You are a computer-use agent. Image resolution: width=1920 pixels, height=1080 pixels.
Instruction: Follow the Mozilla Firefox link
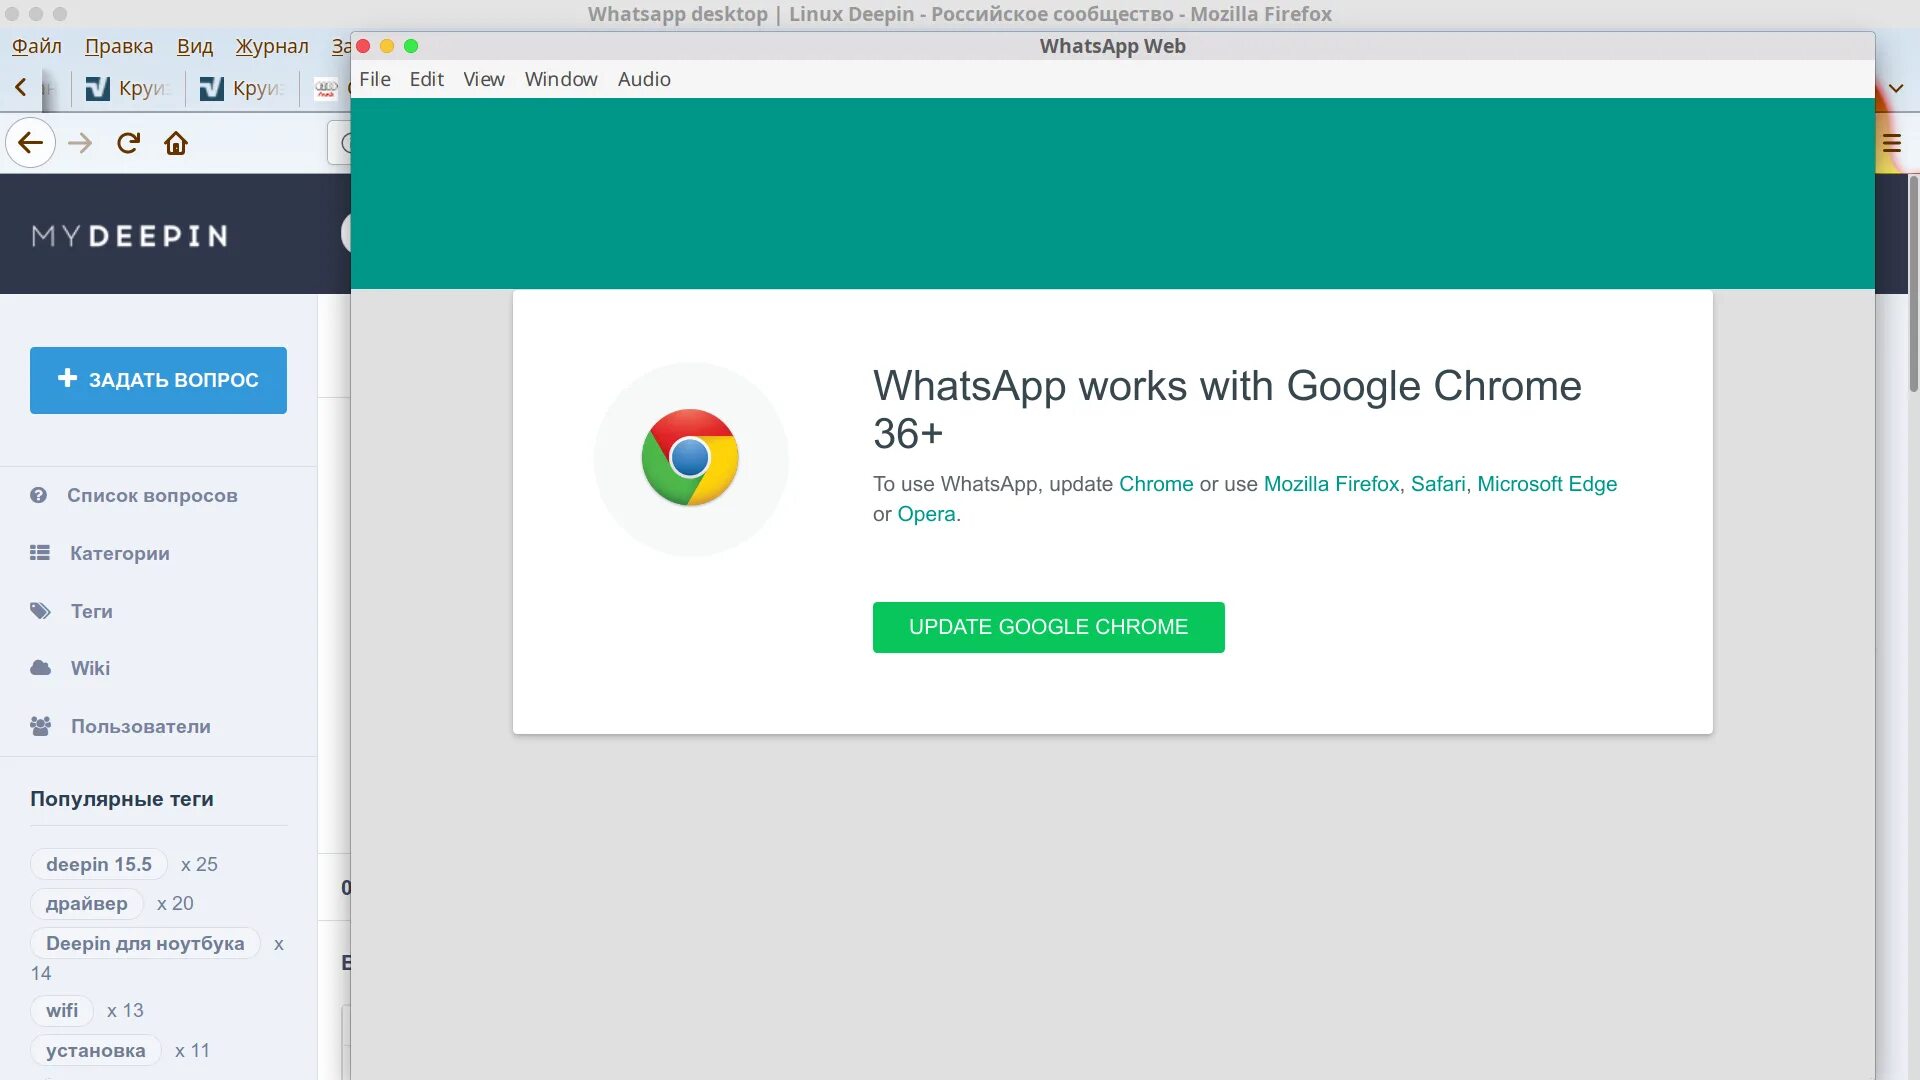(x=1331, y=484)
